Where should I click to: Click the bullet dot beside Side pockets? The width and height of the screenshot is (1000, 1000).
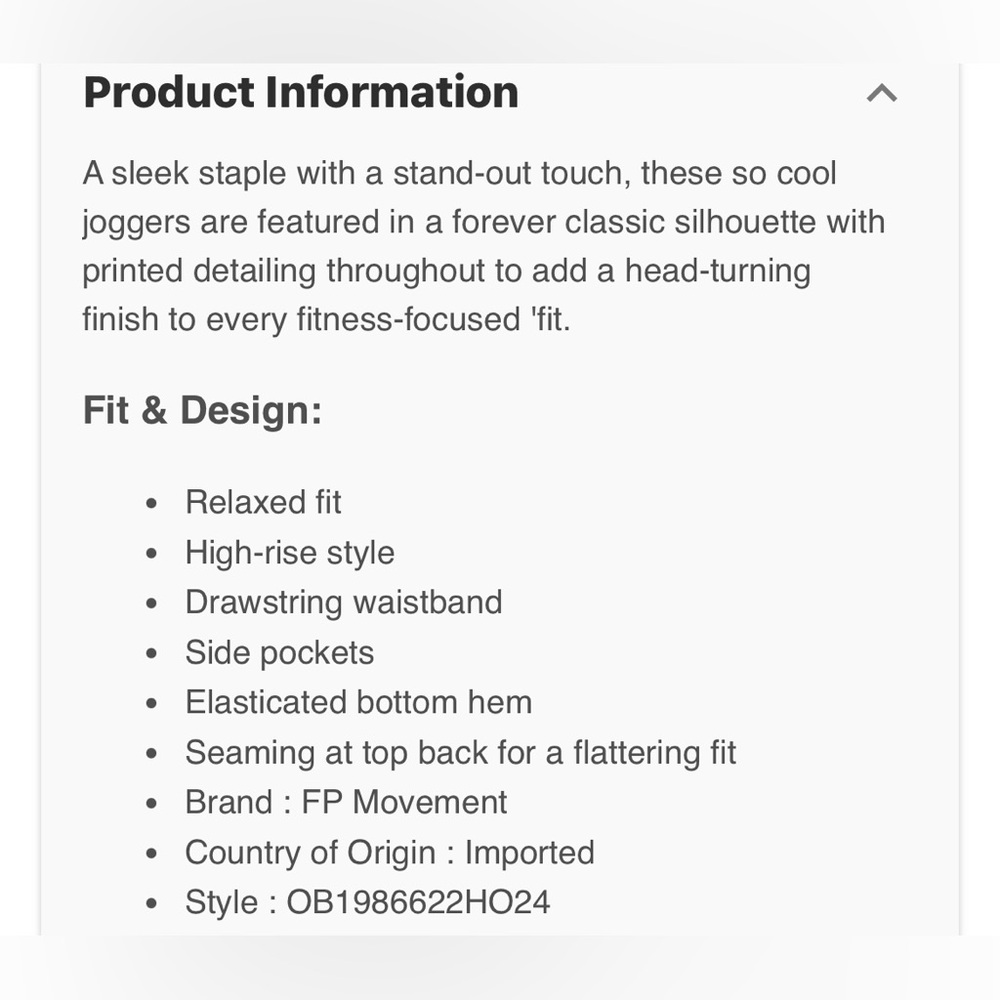(151, 654)
